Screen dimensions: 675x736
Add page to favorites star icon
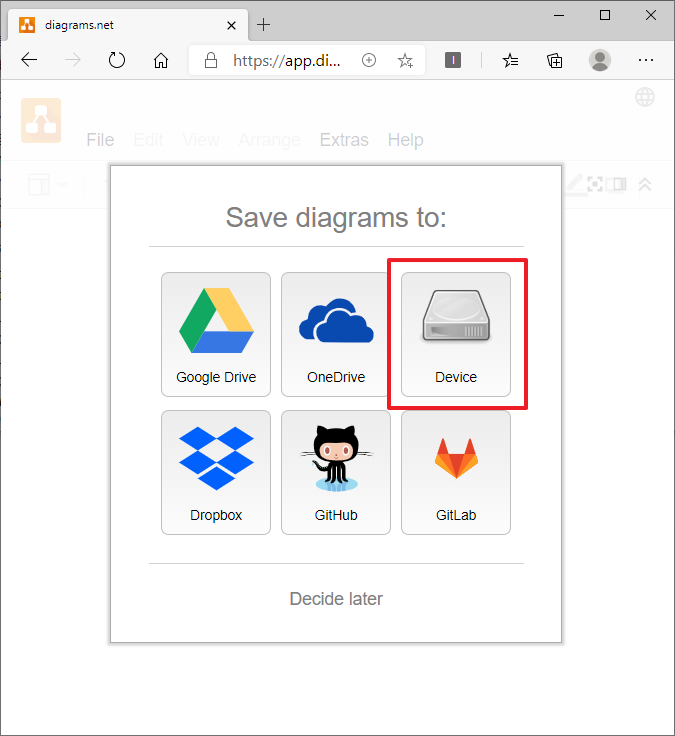tap(405, 60)
